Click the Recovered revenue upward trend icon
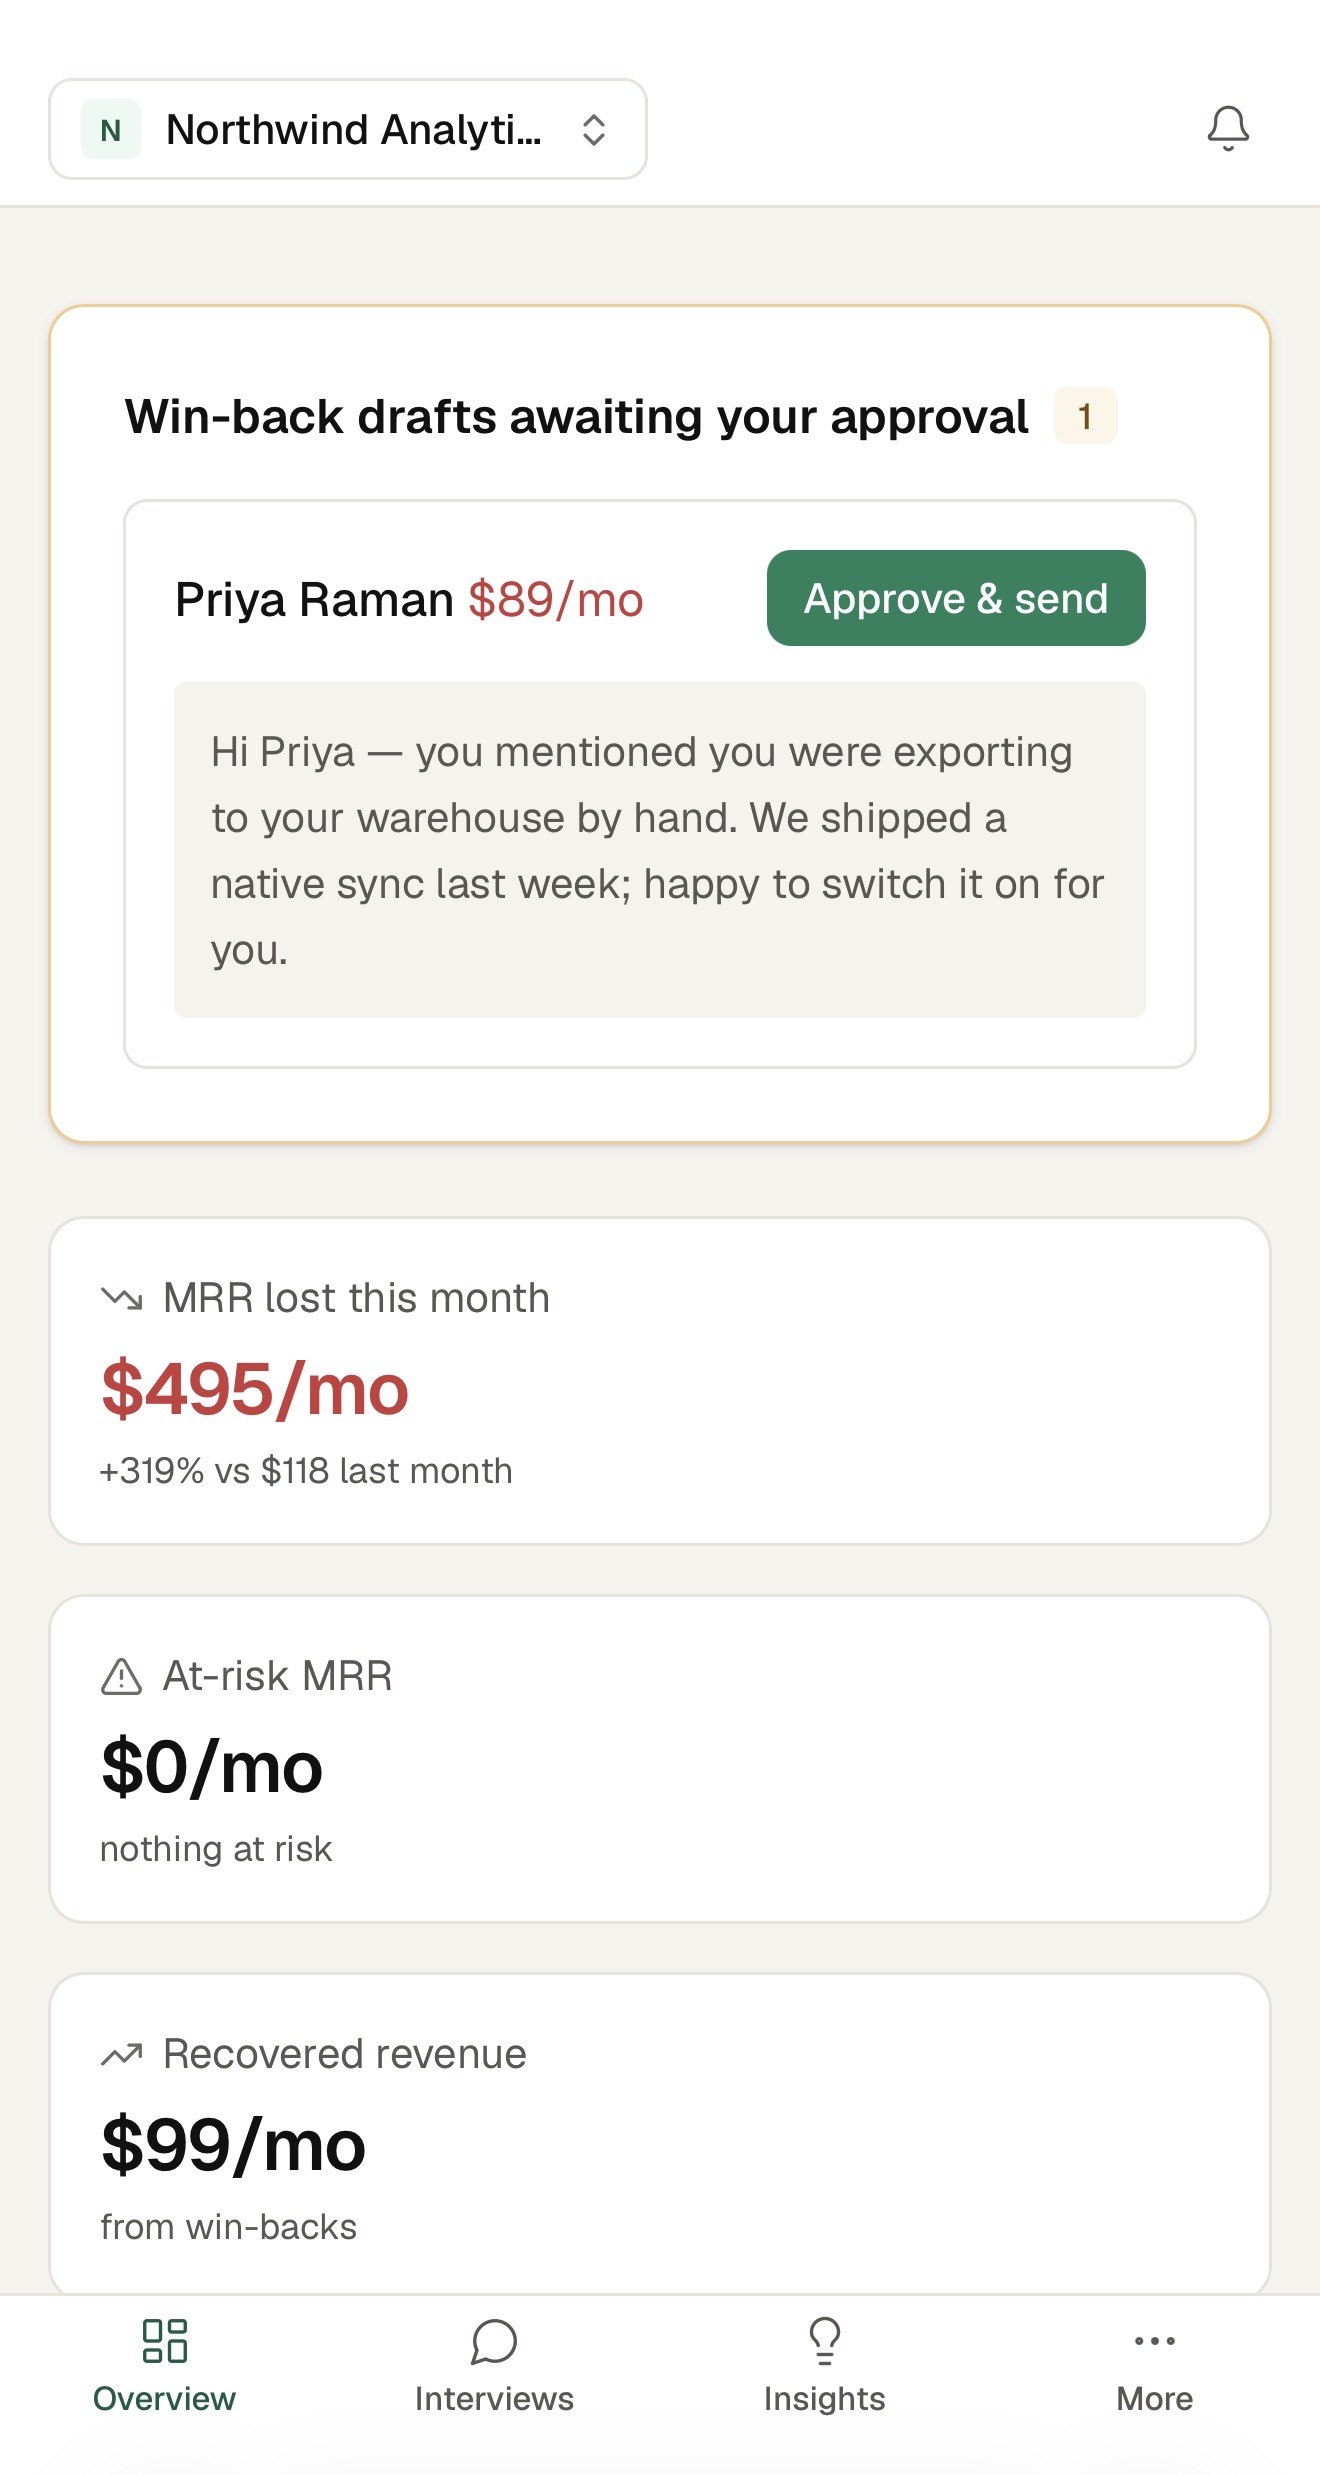The image size is (1320, 2475). coord(122,2054)
